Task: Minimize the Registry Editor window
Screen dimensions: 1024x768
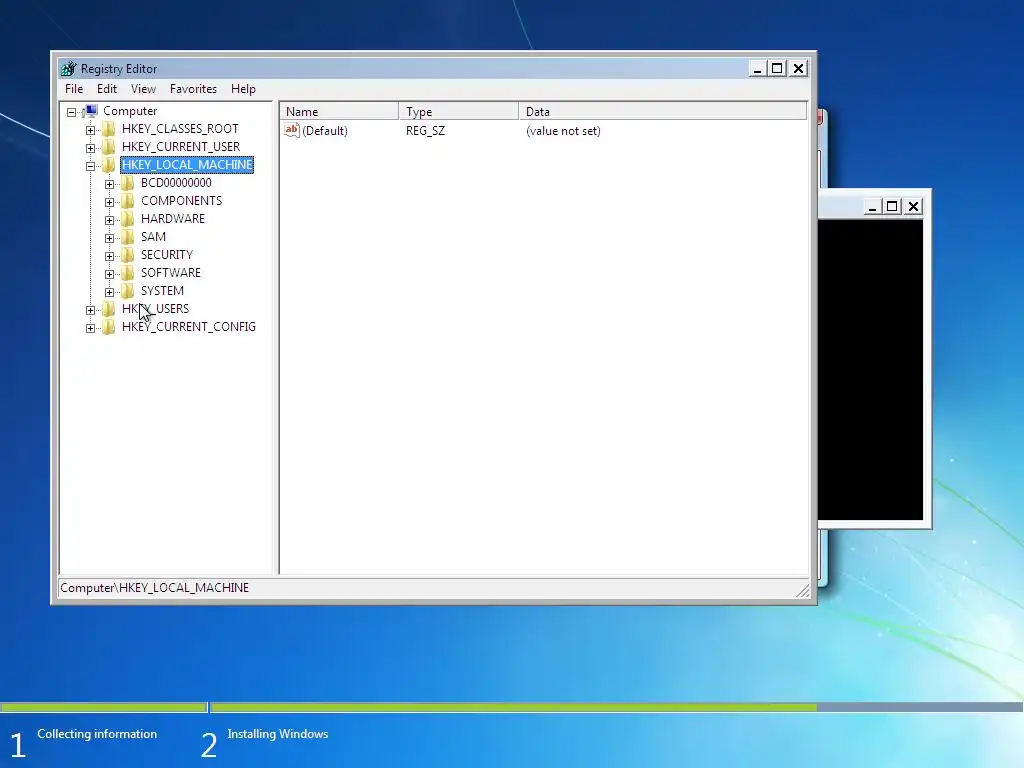Action: pyautogui.click(x=758, y=69)
